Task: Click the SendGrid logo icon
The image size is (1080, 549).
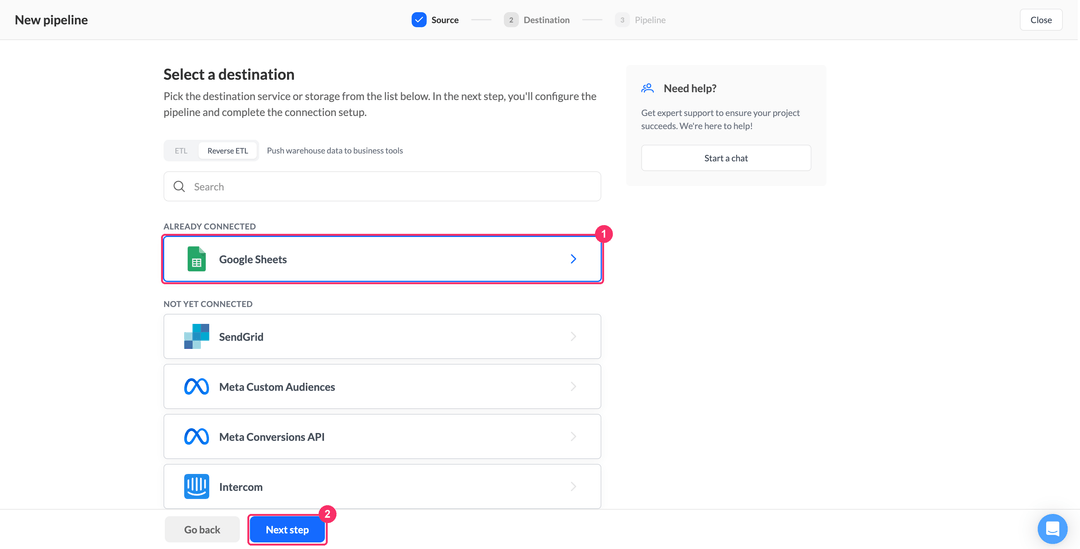Action: coord(196,336)
